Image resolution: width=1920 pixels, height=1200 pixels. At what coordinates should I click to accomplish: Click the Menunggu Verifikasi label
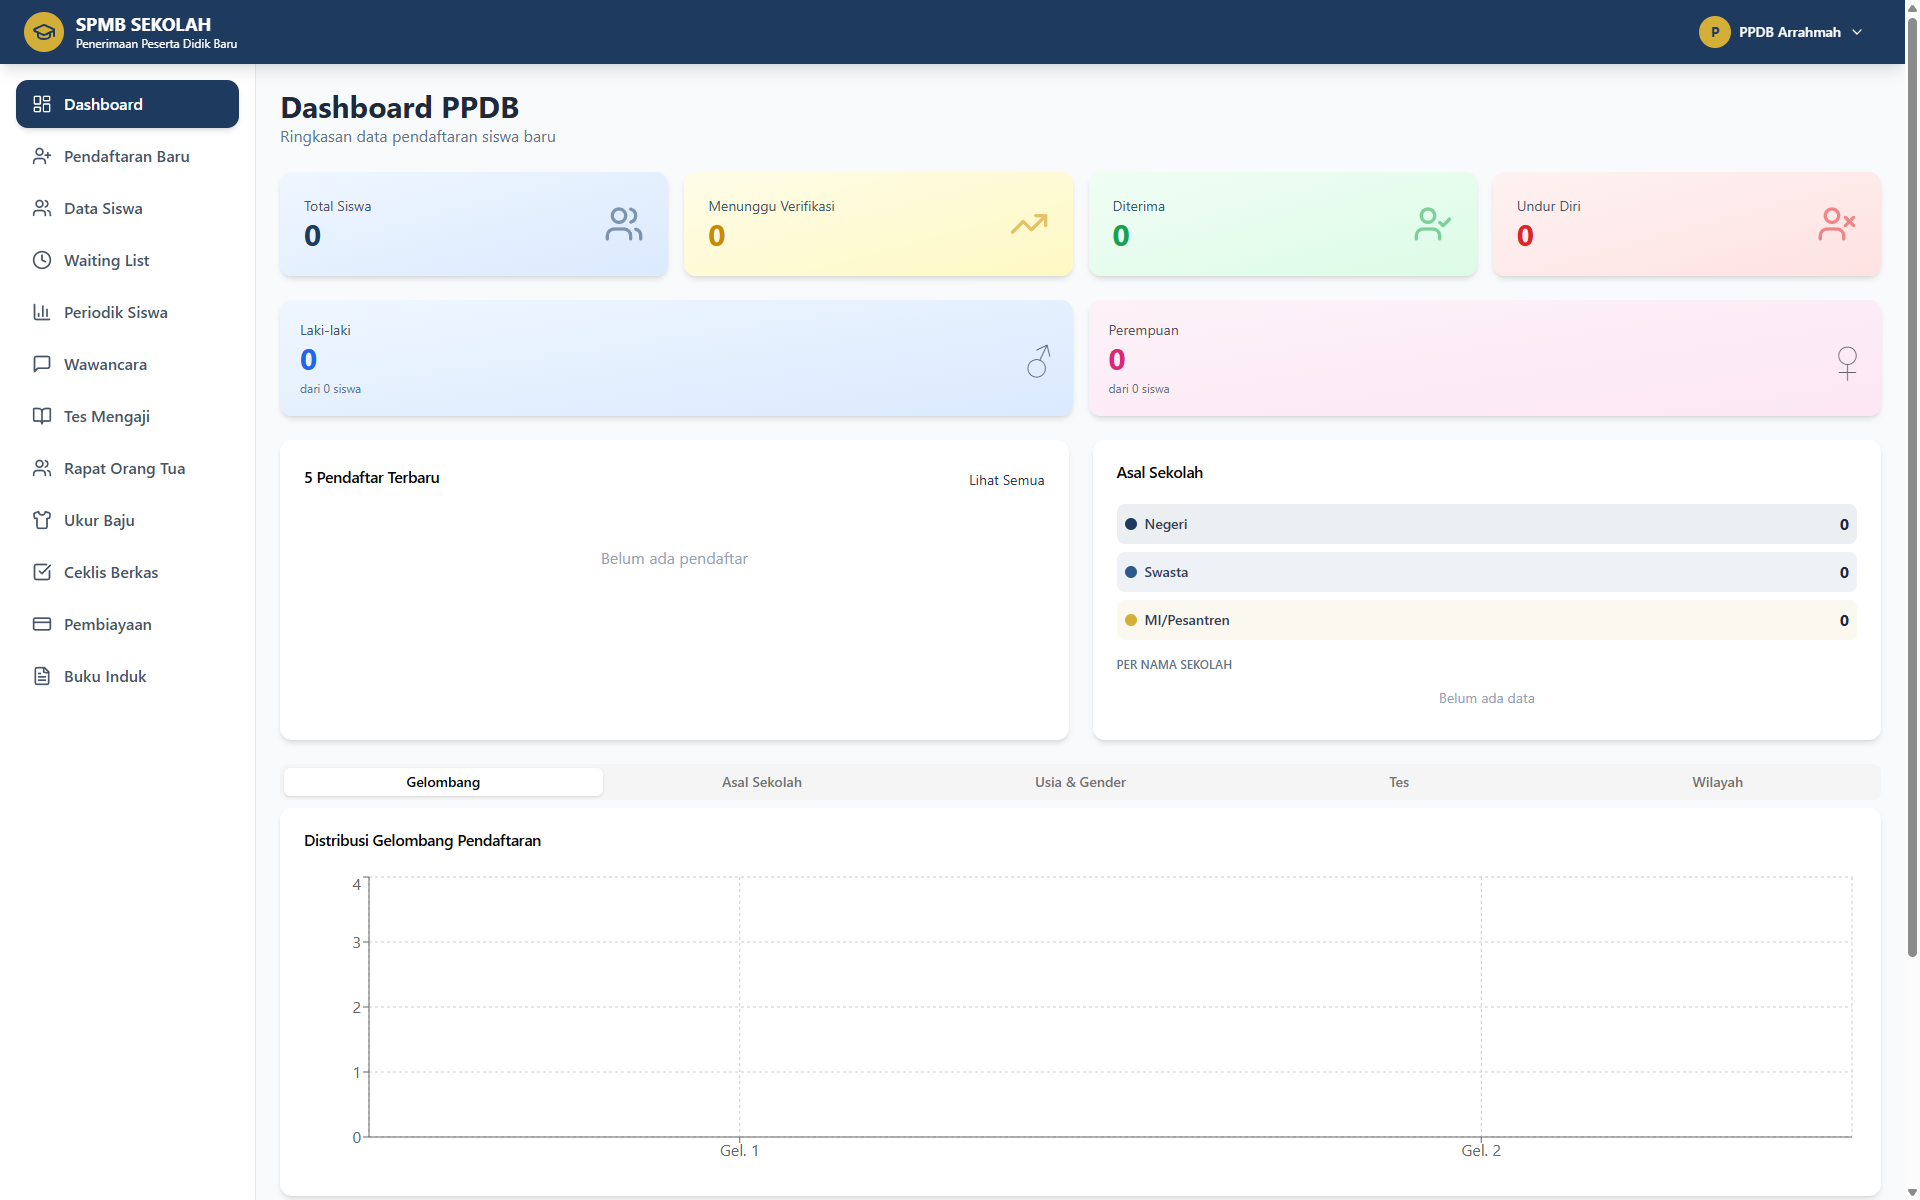click(771, 206)
